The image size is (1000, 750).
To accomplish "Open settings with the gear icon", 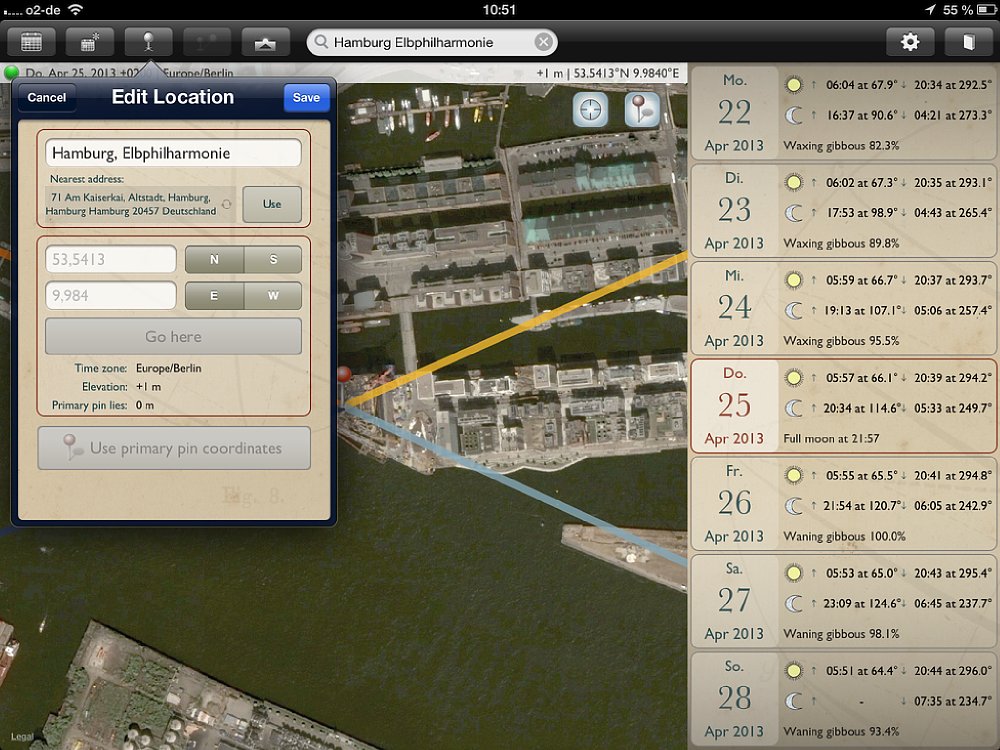I will [x=910, y=42].
